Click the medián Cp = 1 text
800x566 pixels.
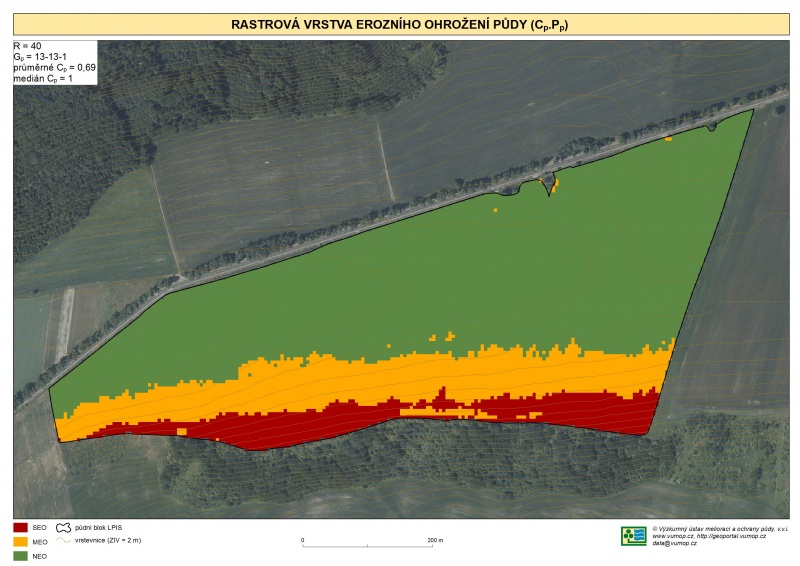coord(43,78)
